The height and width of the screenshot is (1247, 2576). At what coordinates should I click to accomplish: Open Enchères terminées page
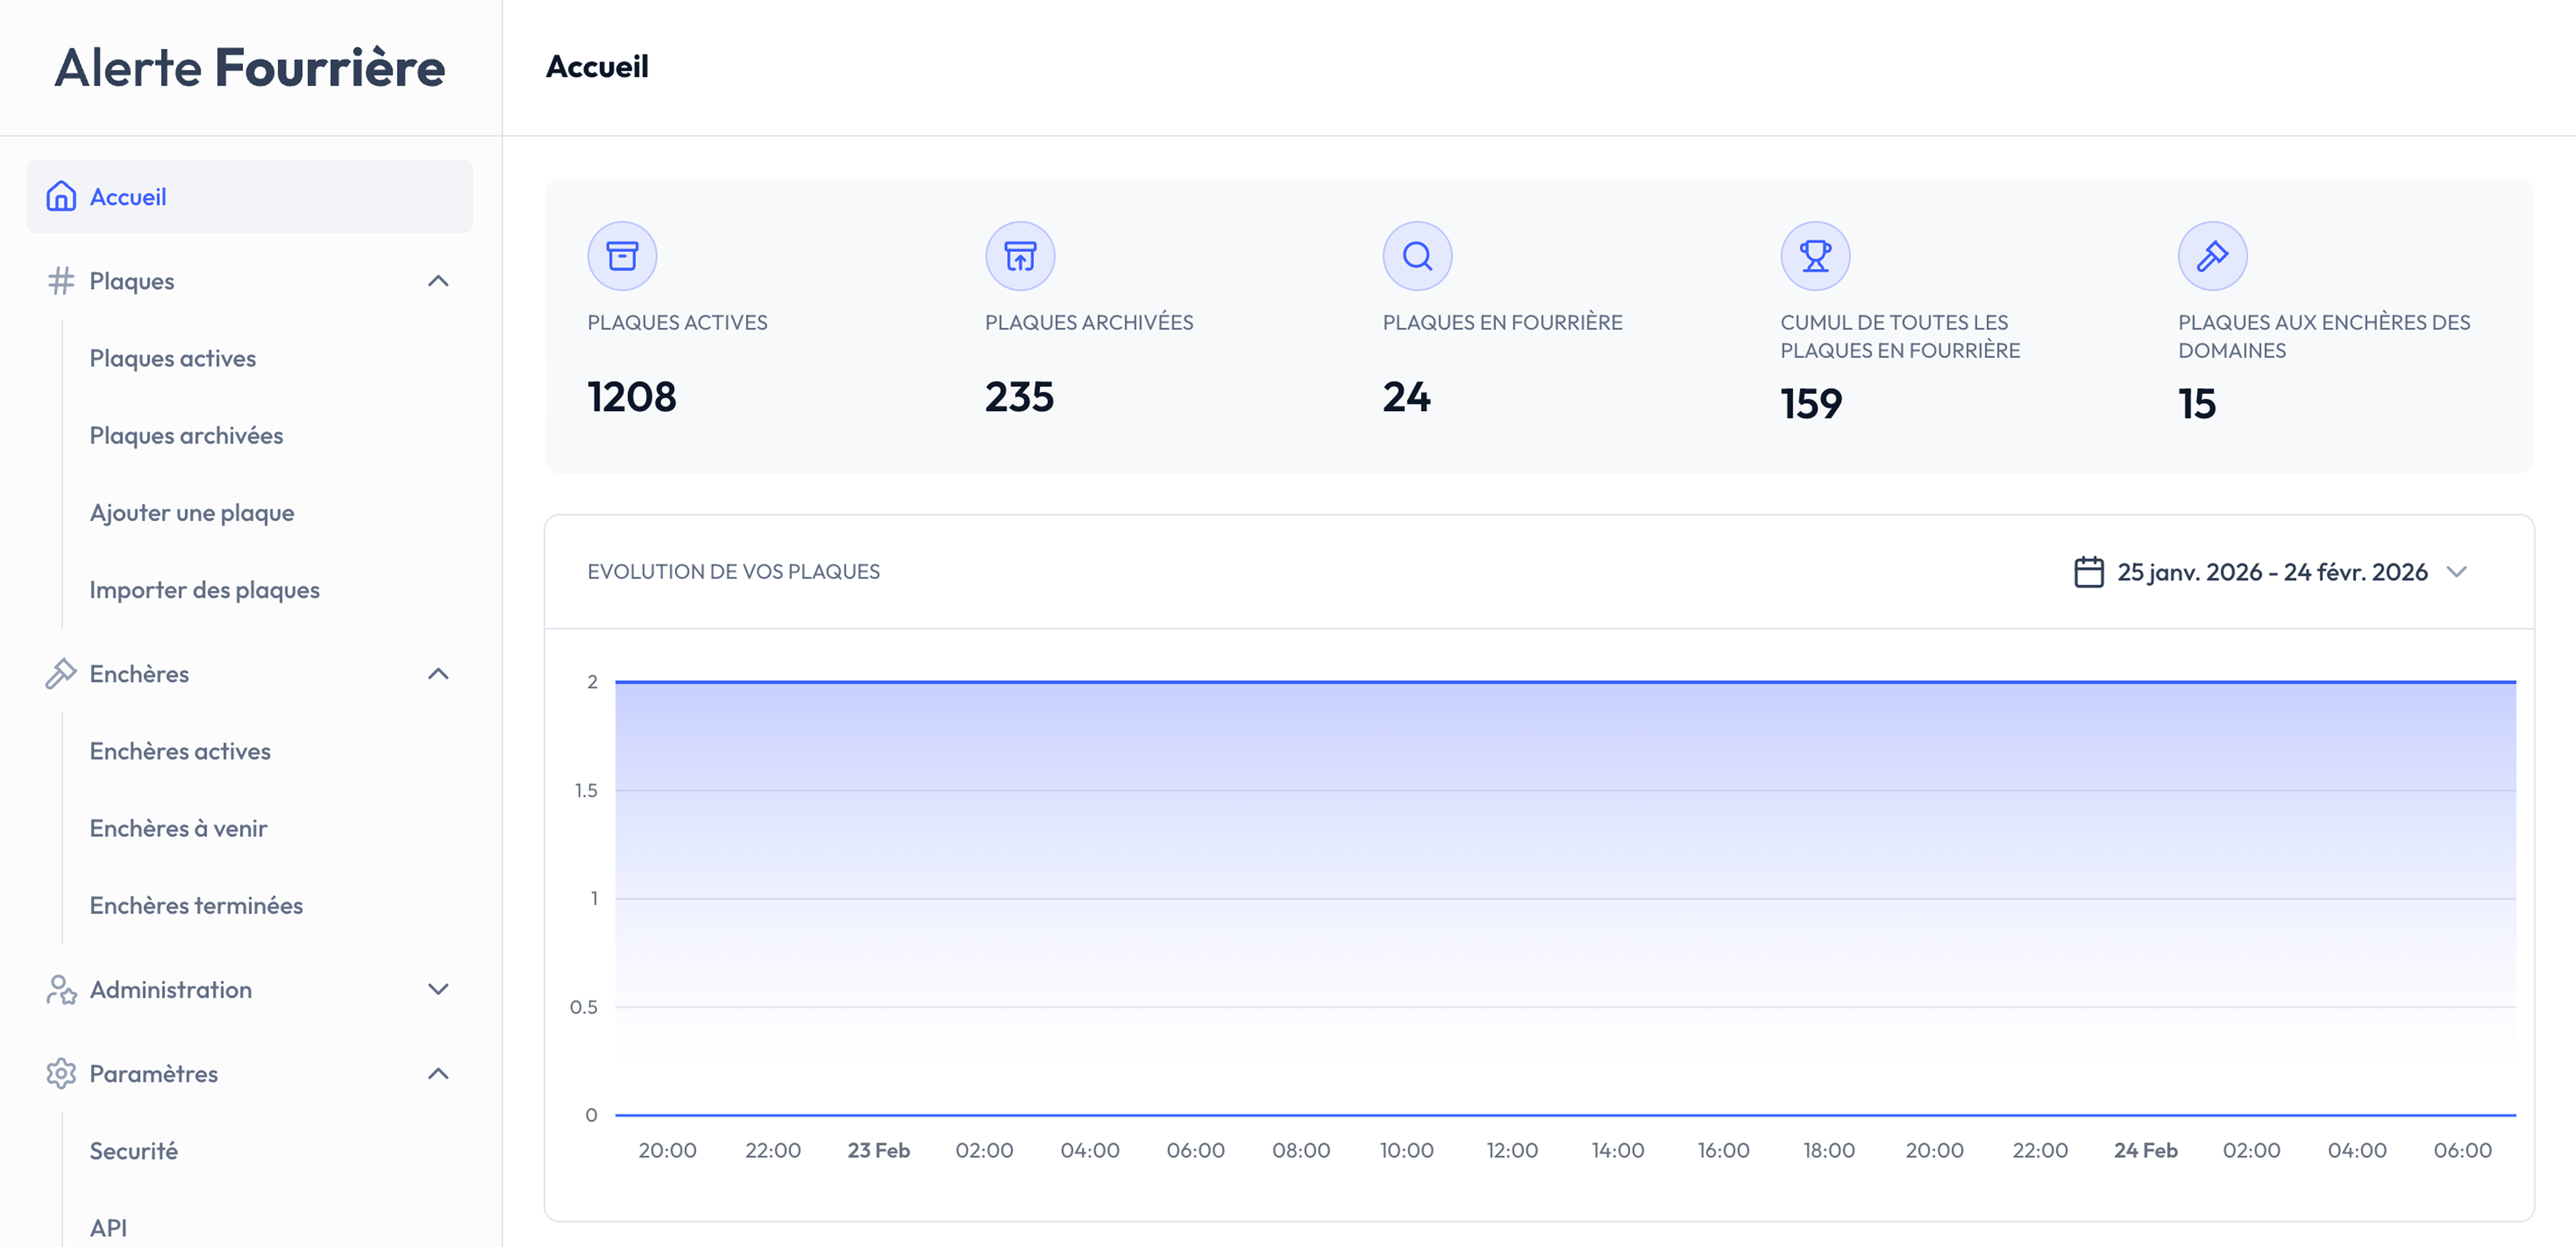pos(196,905)
